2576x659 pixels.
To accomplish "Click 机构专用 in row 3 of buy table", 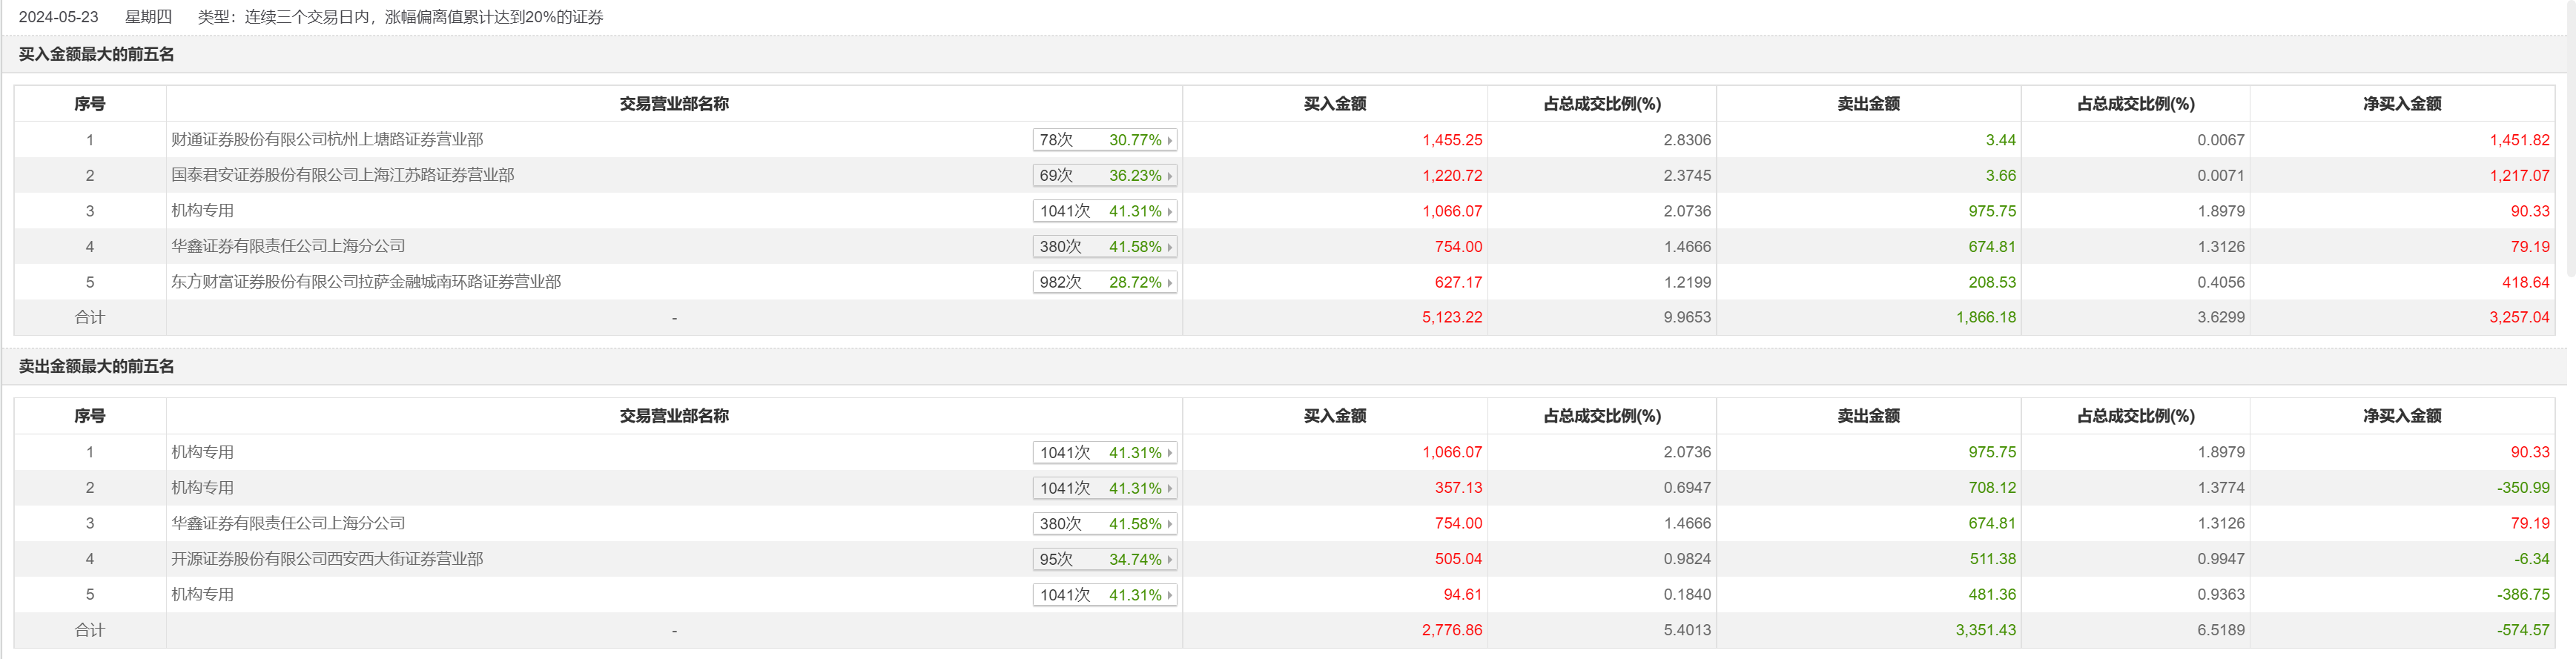I will click(x=202, y=211).
